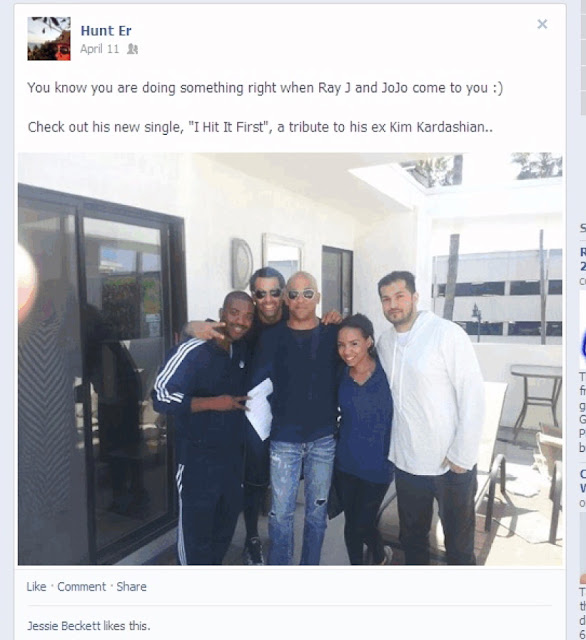
Task: Click the friends audience icon beside April 11
Action: 132,49
